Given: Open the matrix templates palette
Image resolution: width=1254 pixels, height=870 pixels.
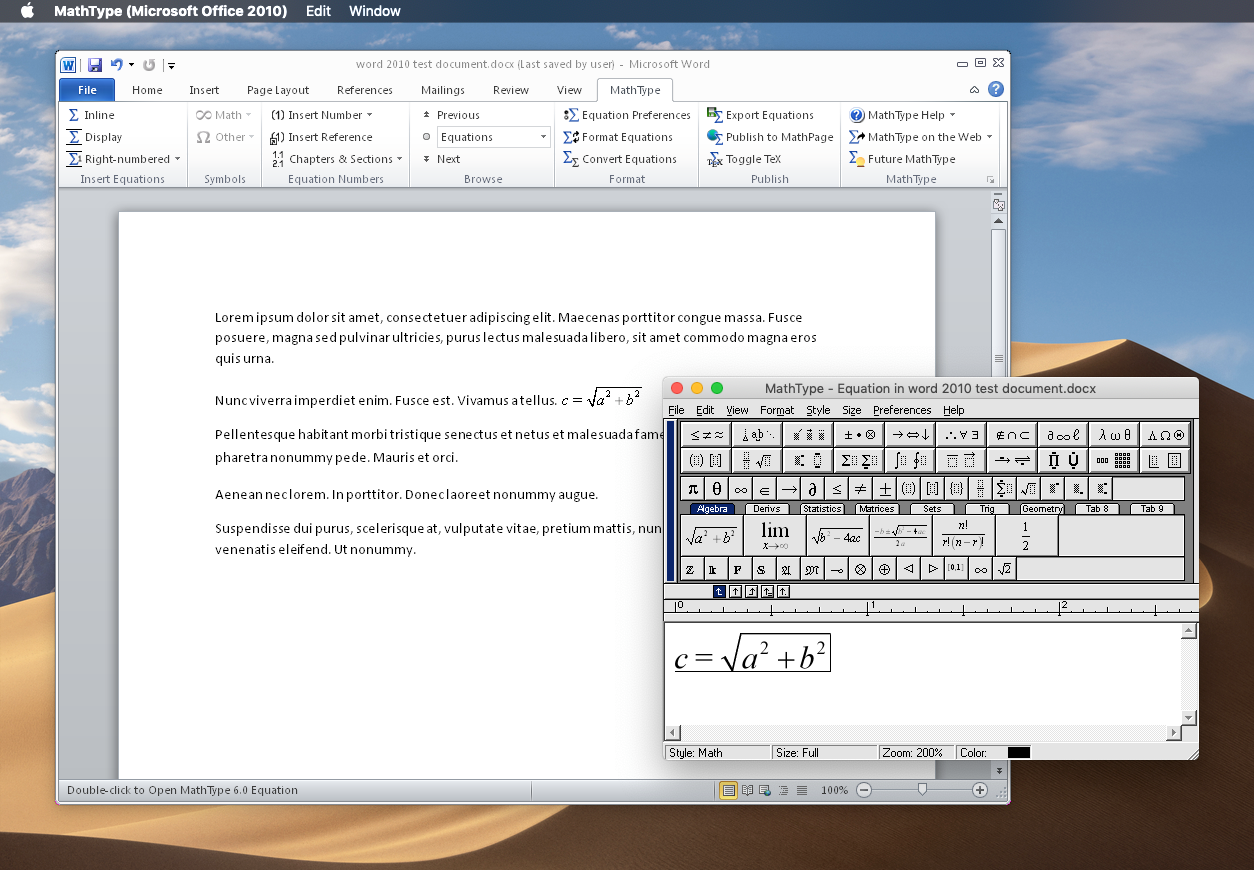Looking at the screenshot, I should pyautogui.click(x=1113, y=460).
